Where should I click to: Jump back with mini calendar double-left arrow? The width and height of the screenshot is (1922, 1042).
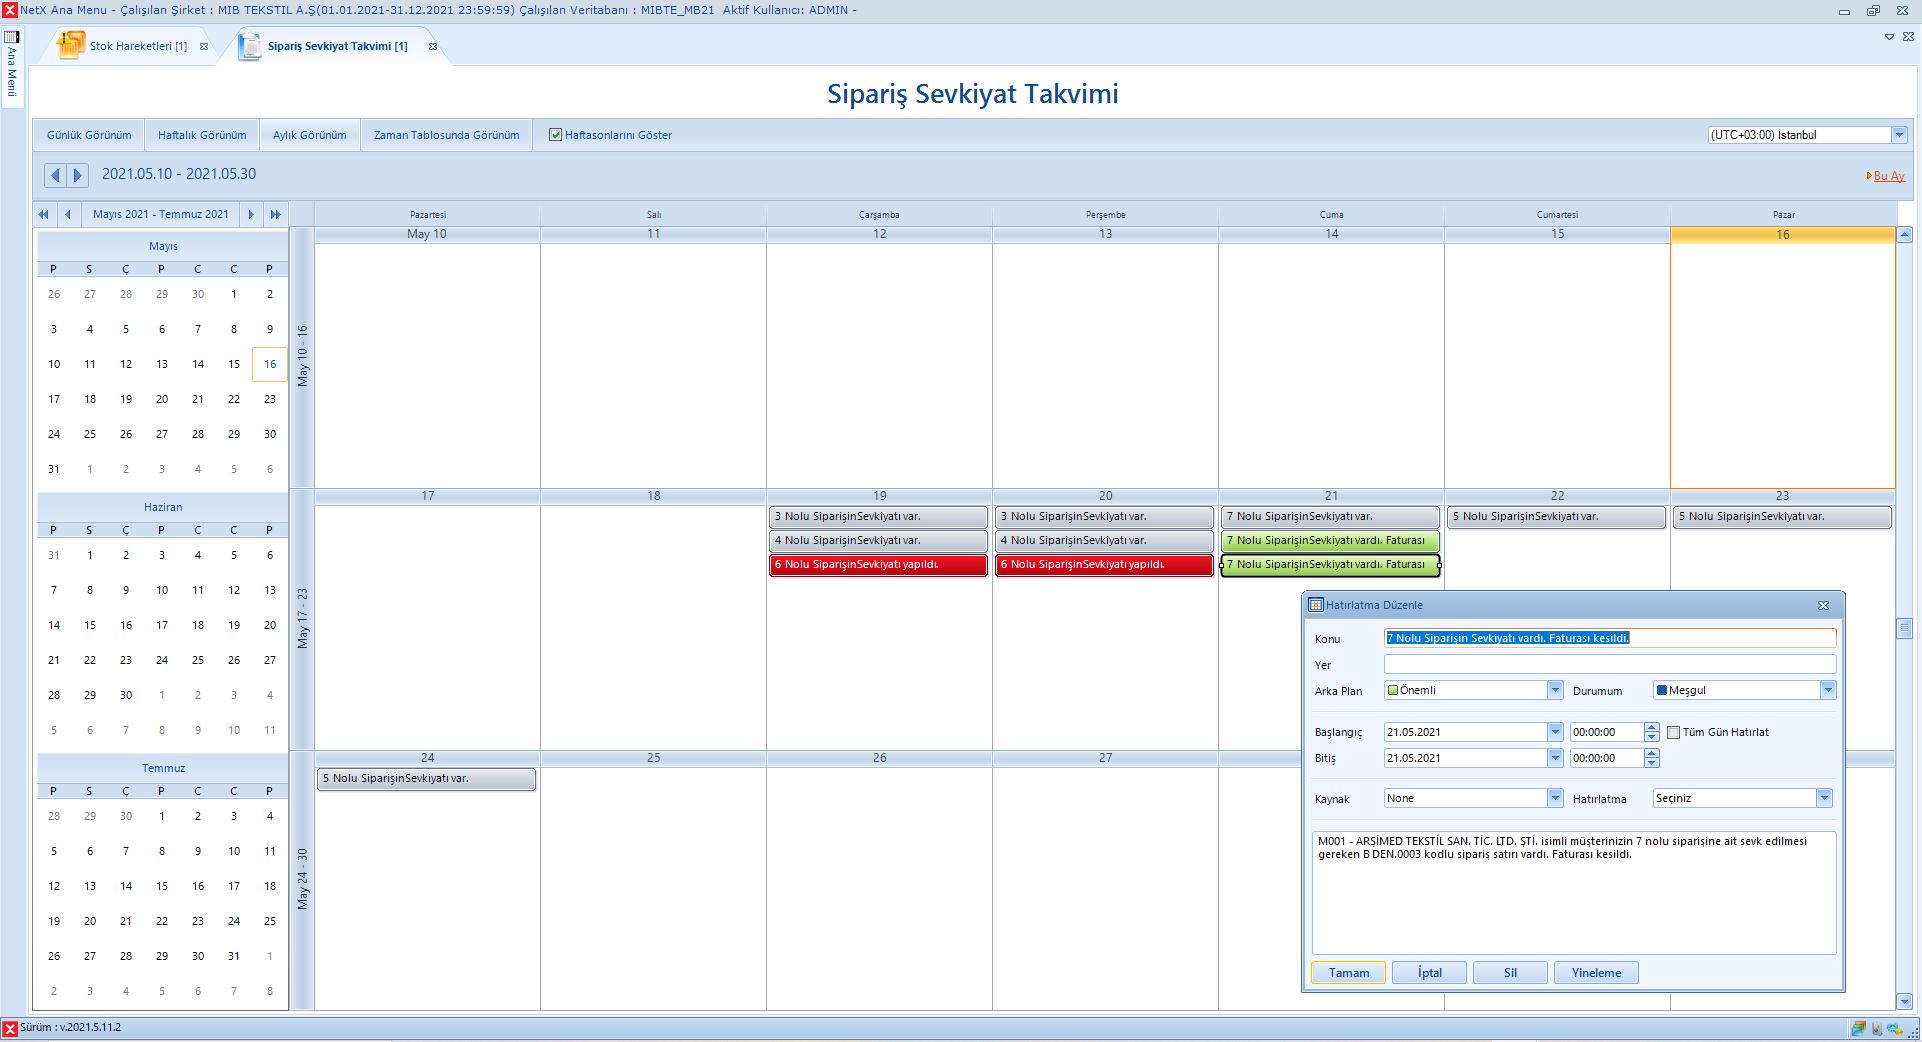[x=43, y=214]
